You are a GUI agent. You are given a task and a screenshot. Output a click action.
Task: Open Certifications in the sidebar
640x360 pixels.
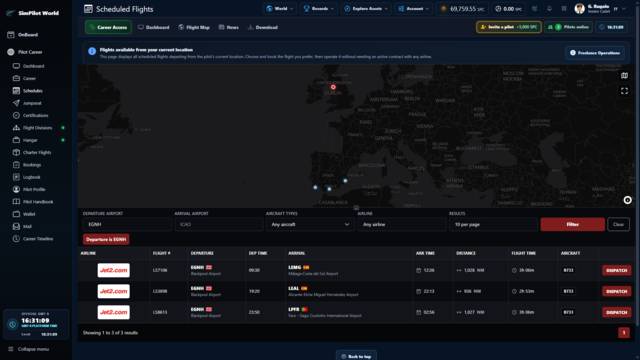[x=31, y=116]
